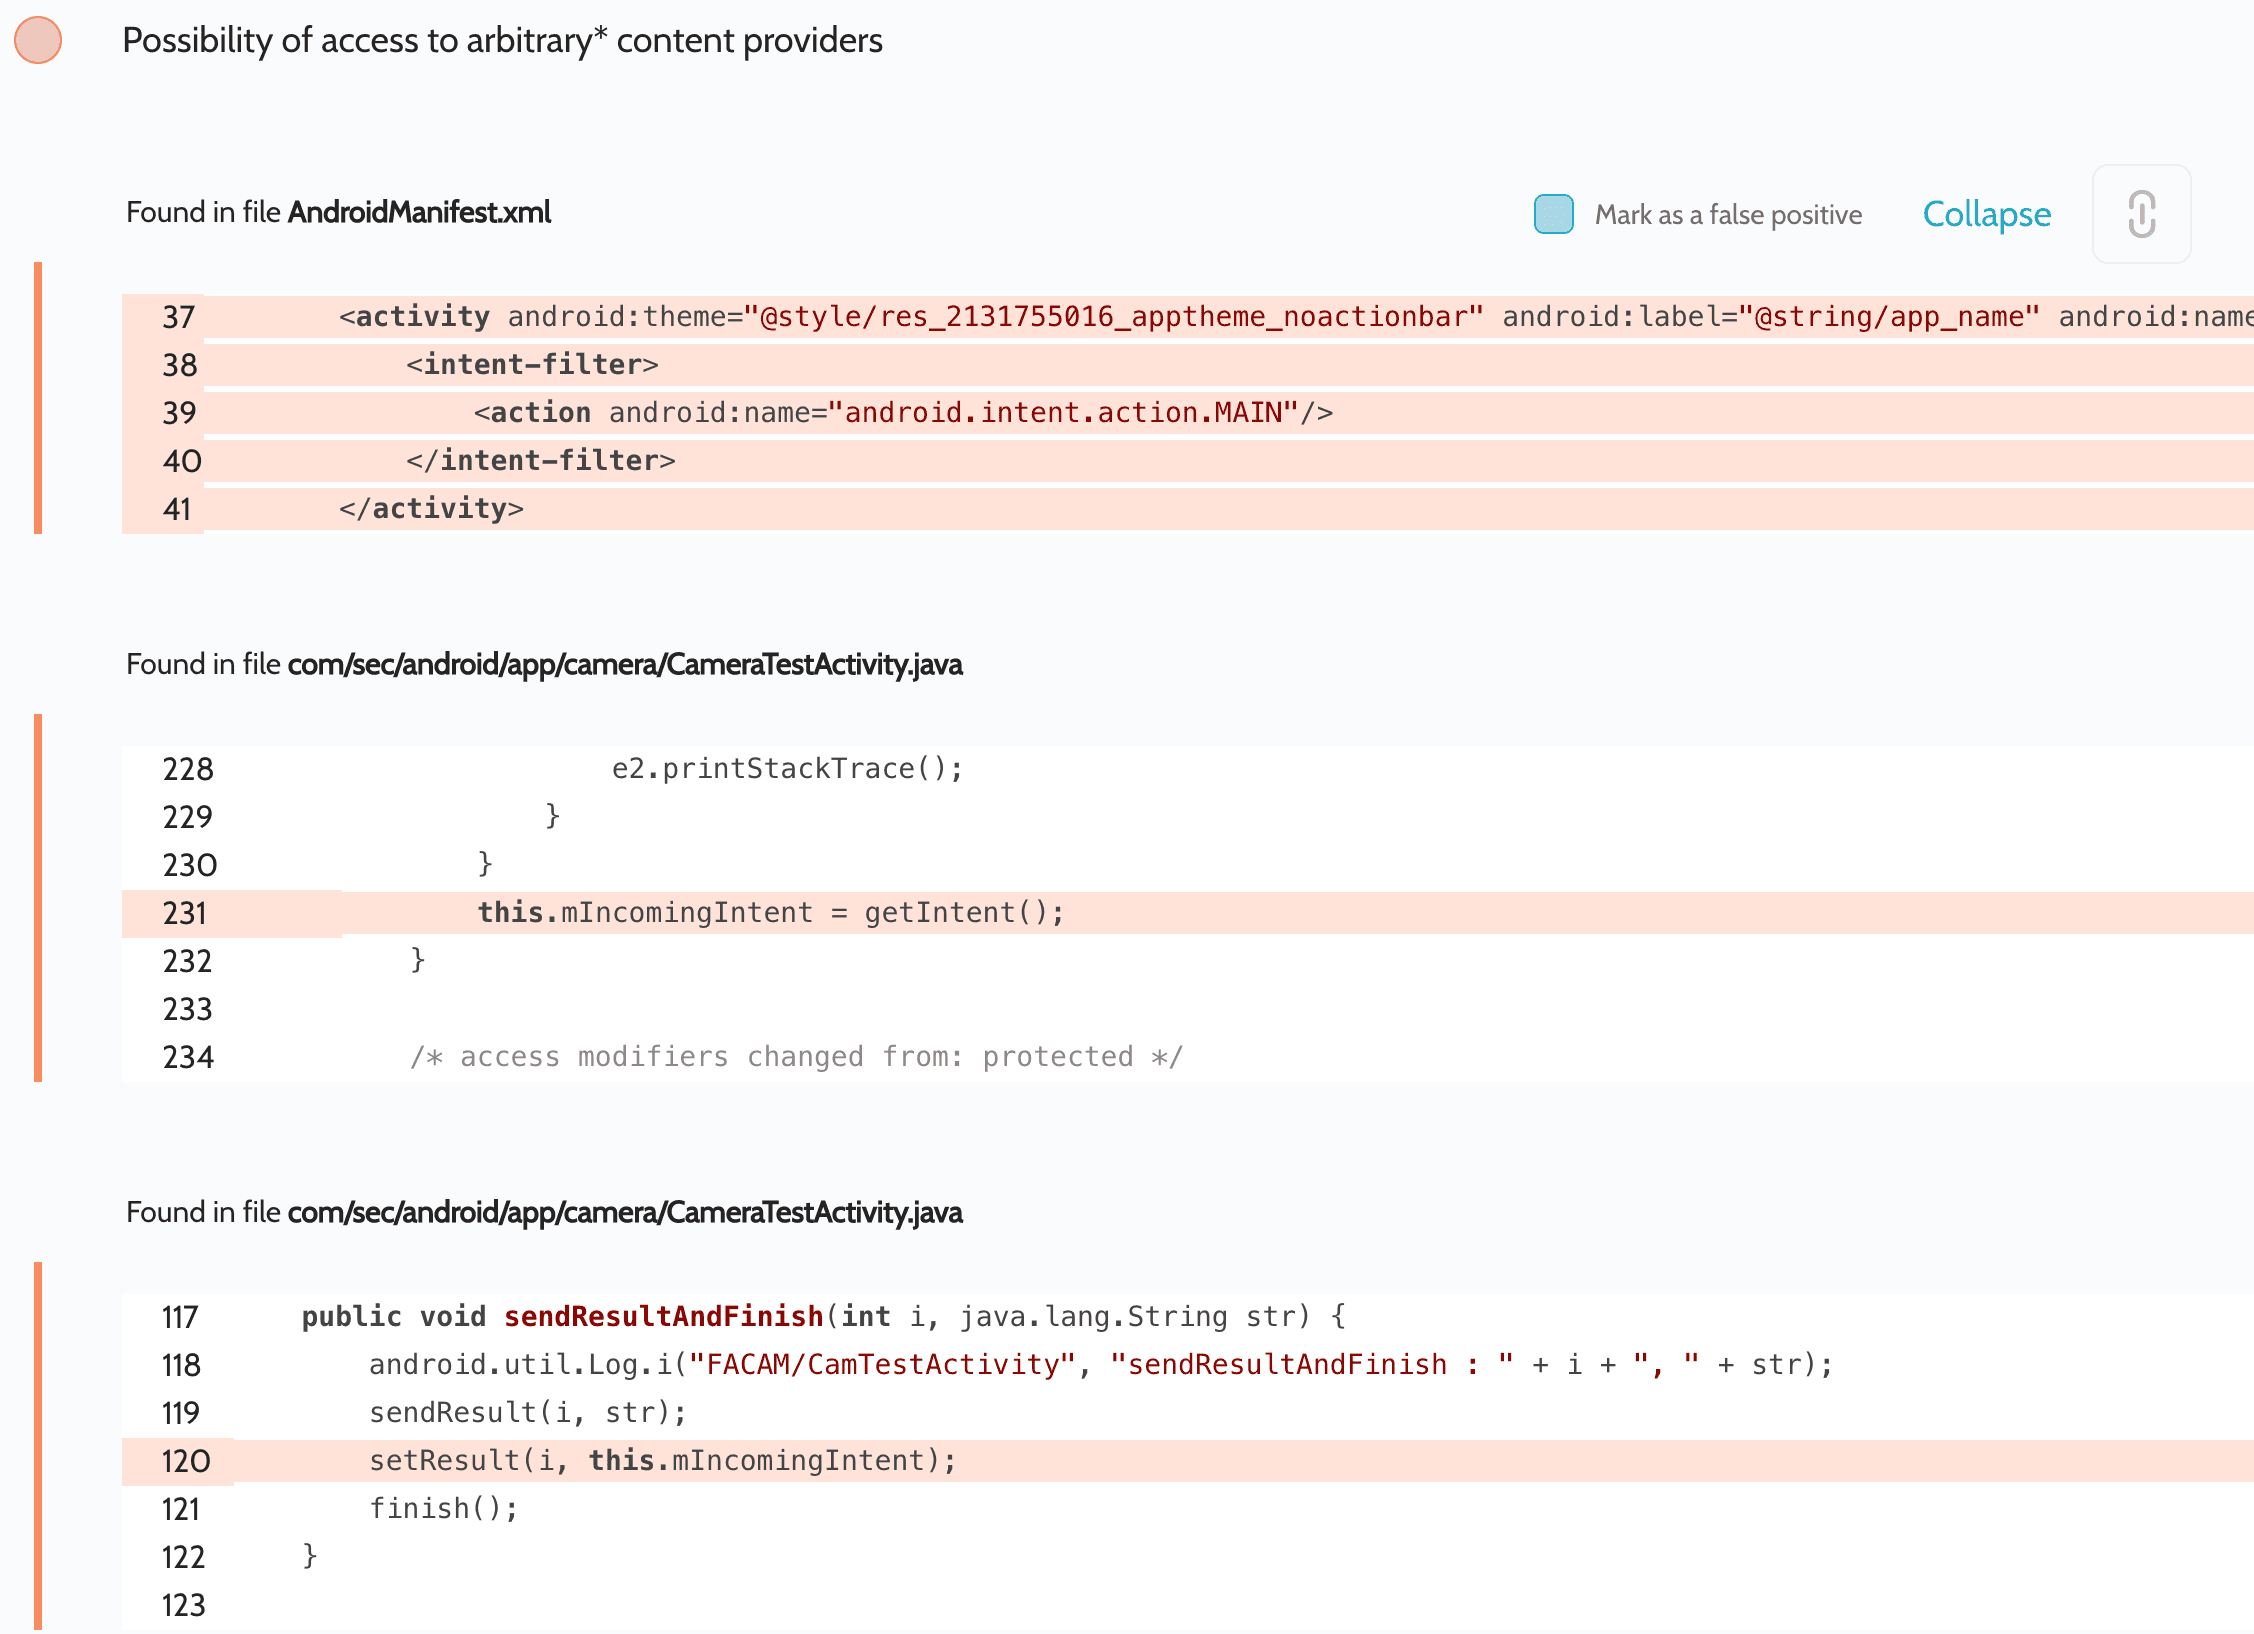Click the finish() call line

click(x=444, y=1508)
